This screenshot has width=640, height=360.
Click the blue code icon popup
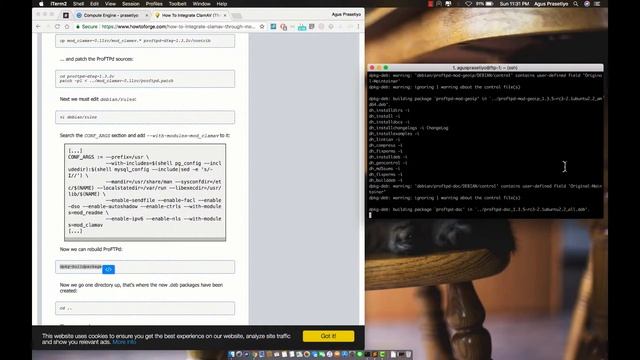coord(108,269)
